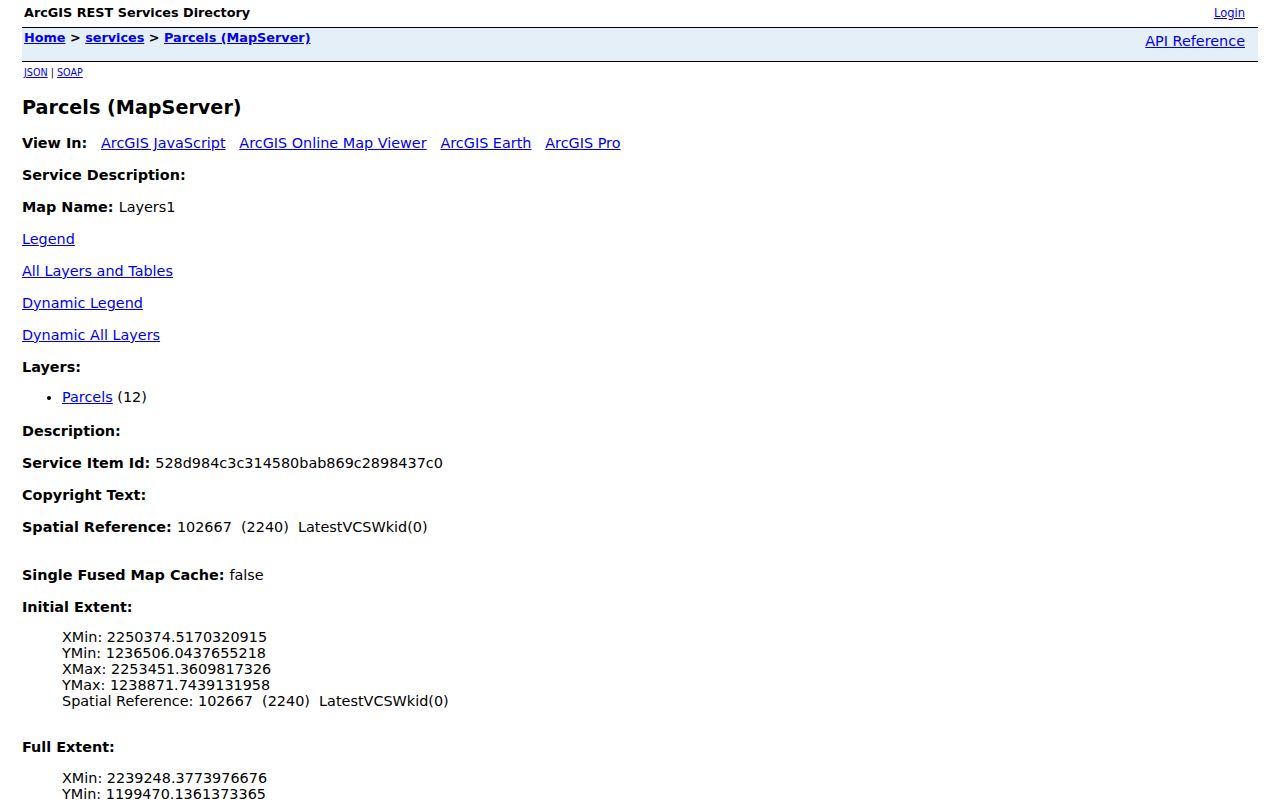View the JSON format of this page
The width and height of the screenshot is (1280, 800).
36,72
